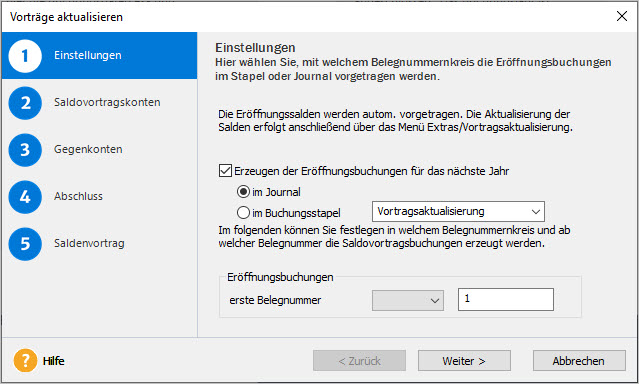Click the Einstellungen heading in content pane
Viewport: 639px width, 384px height.
tap(255, 48)
